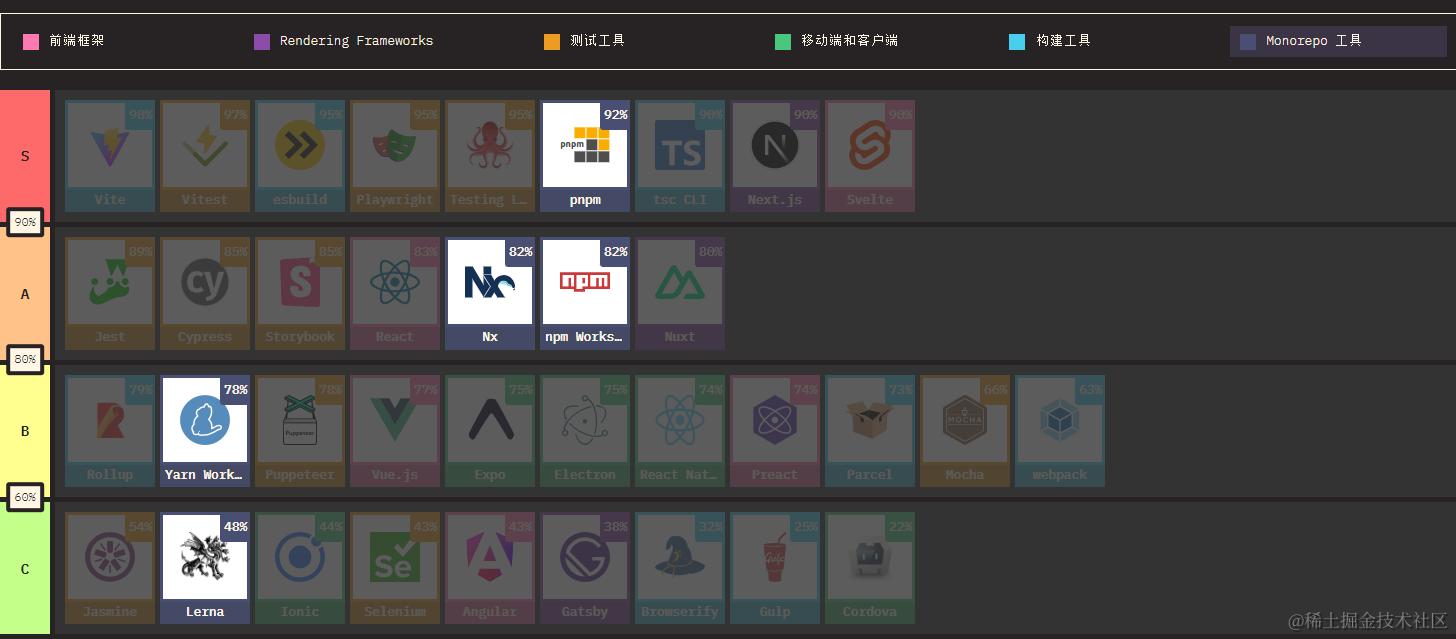
Task: Click the pink 前端框架 color swatch
Action: click(x=31, y=42)
